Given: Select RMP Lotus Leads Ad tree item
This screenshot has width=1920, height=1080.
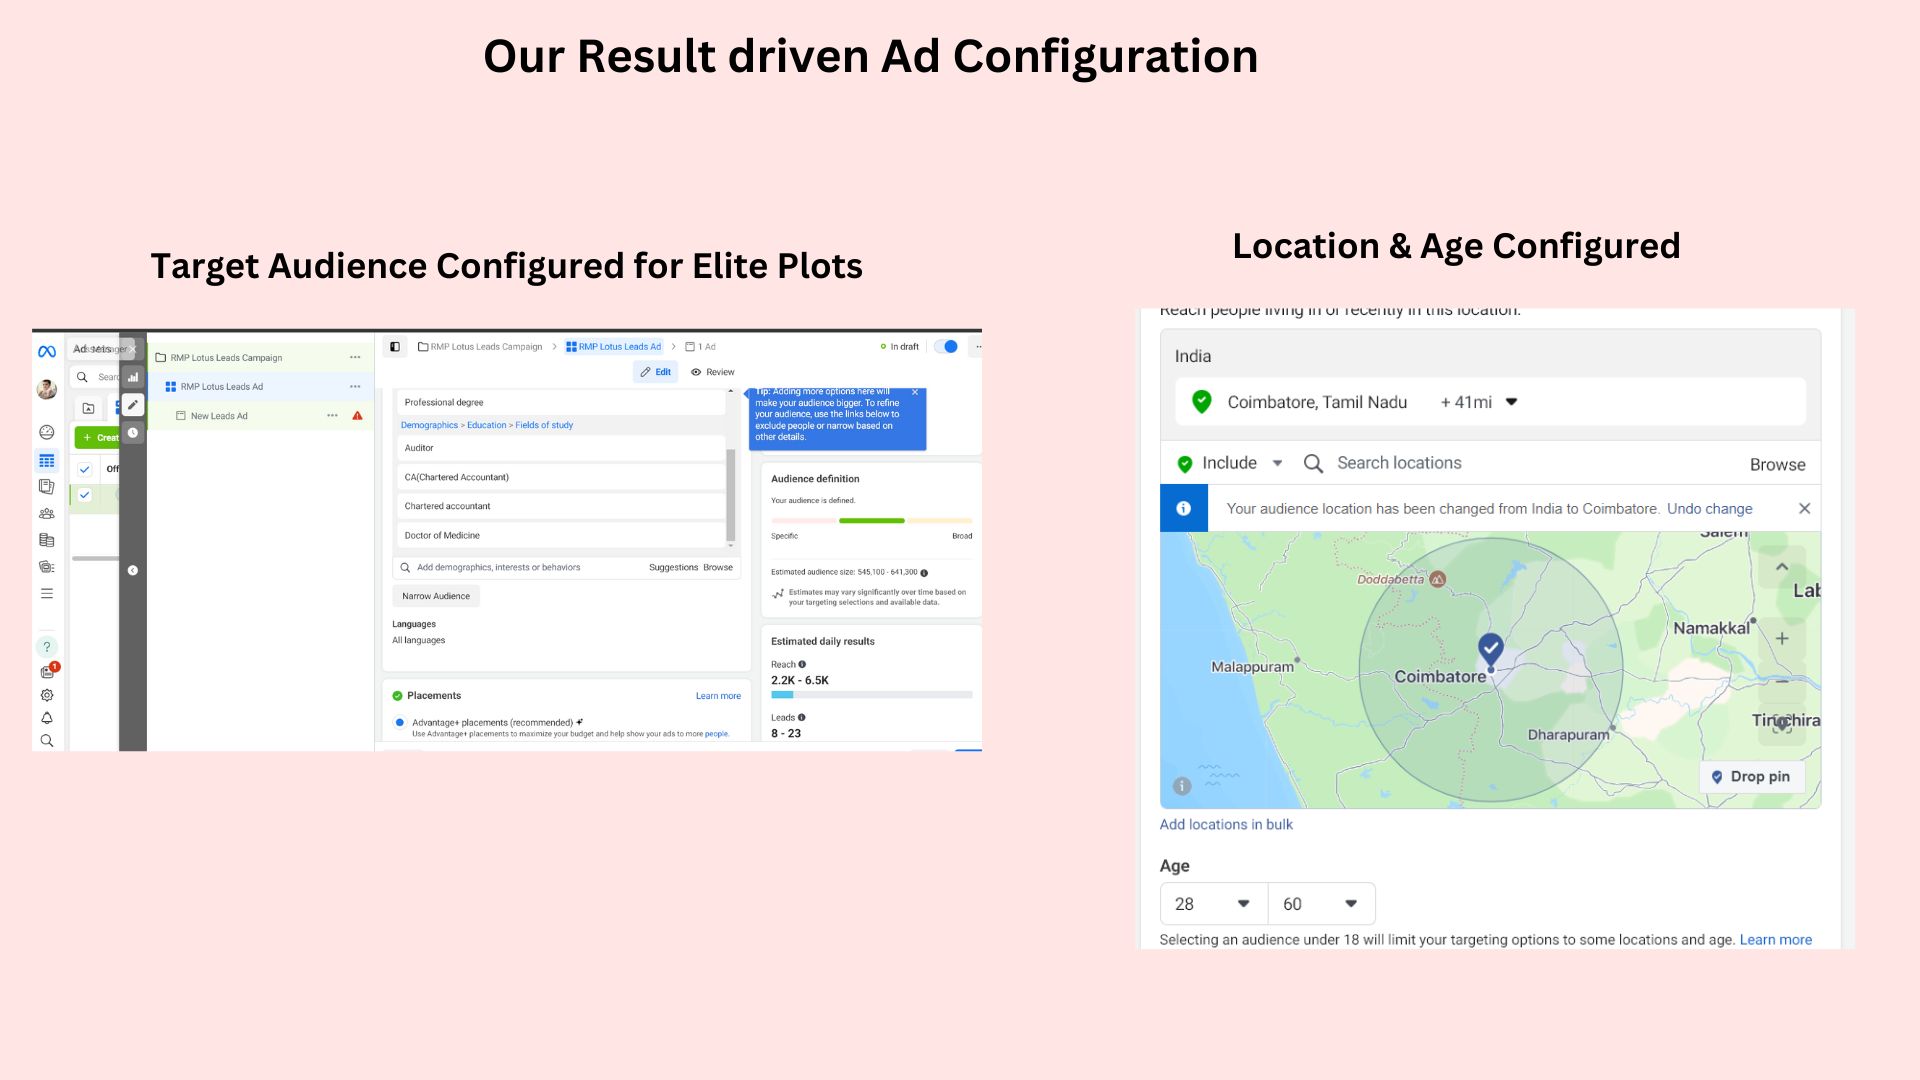Looking at the screenshot, I should [260, 386].
